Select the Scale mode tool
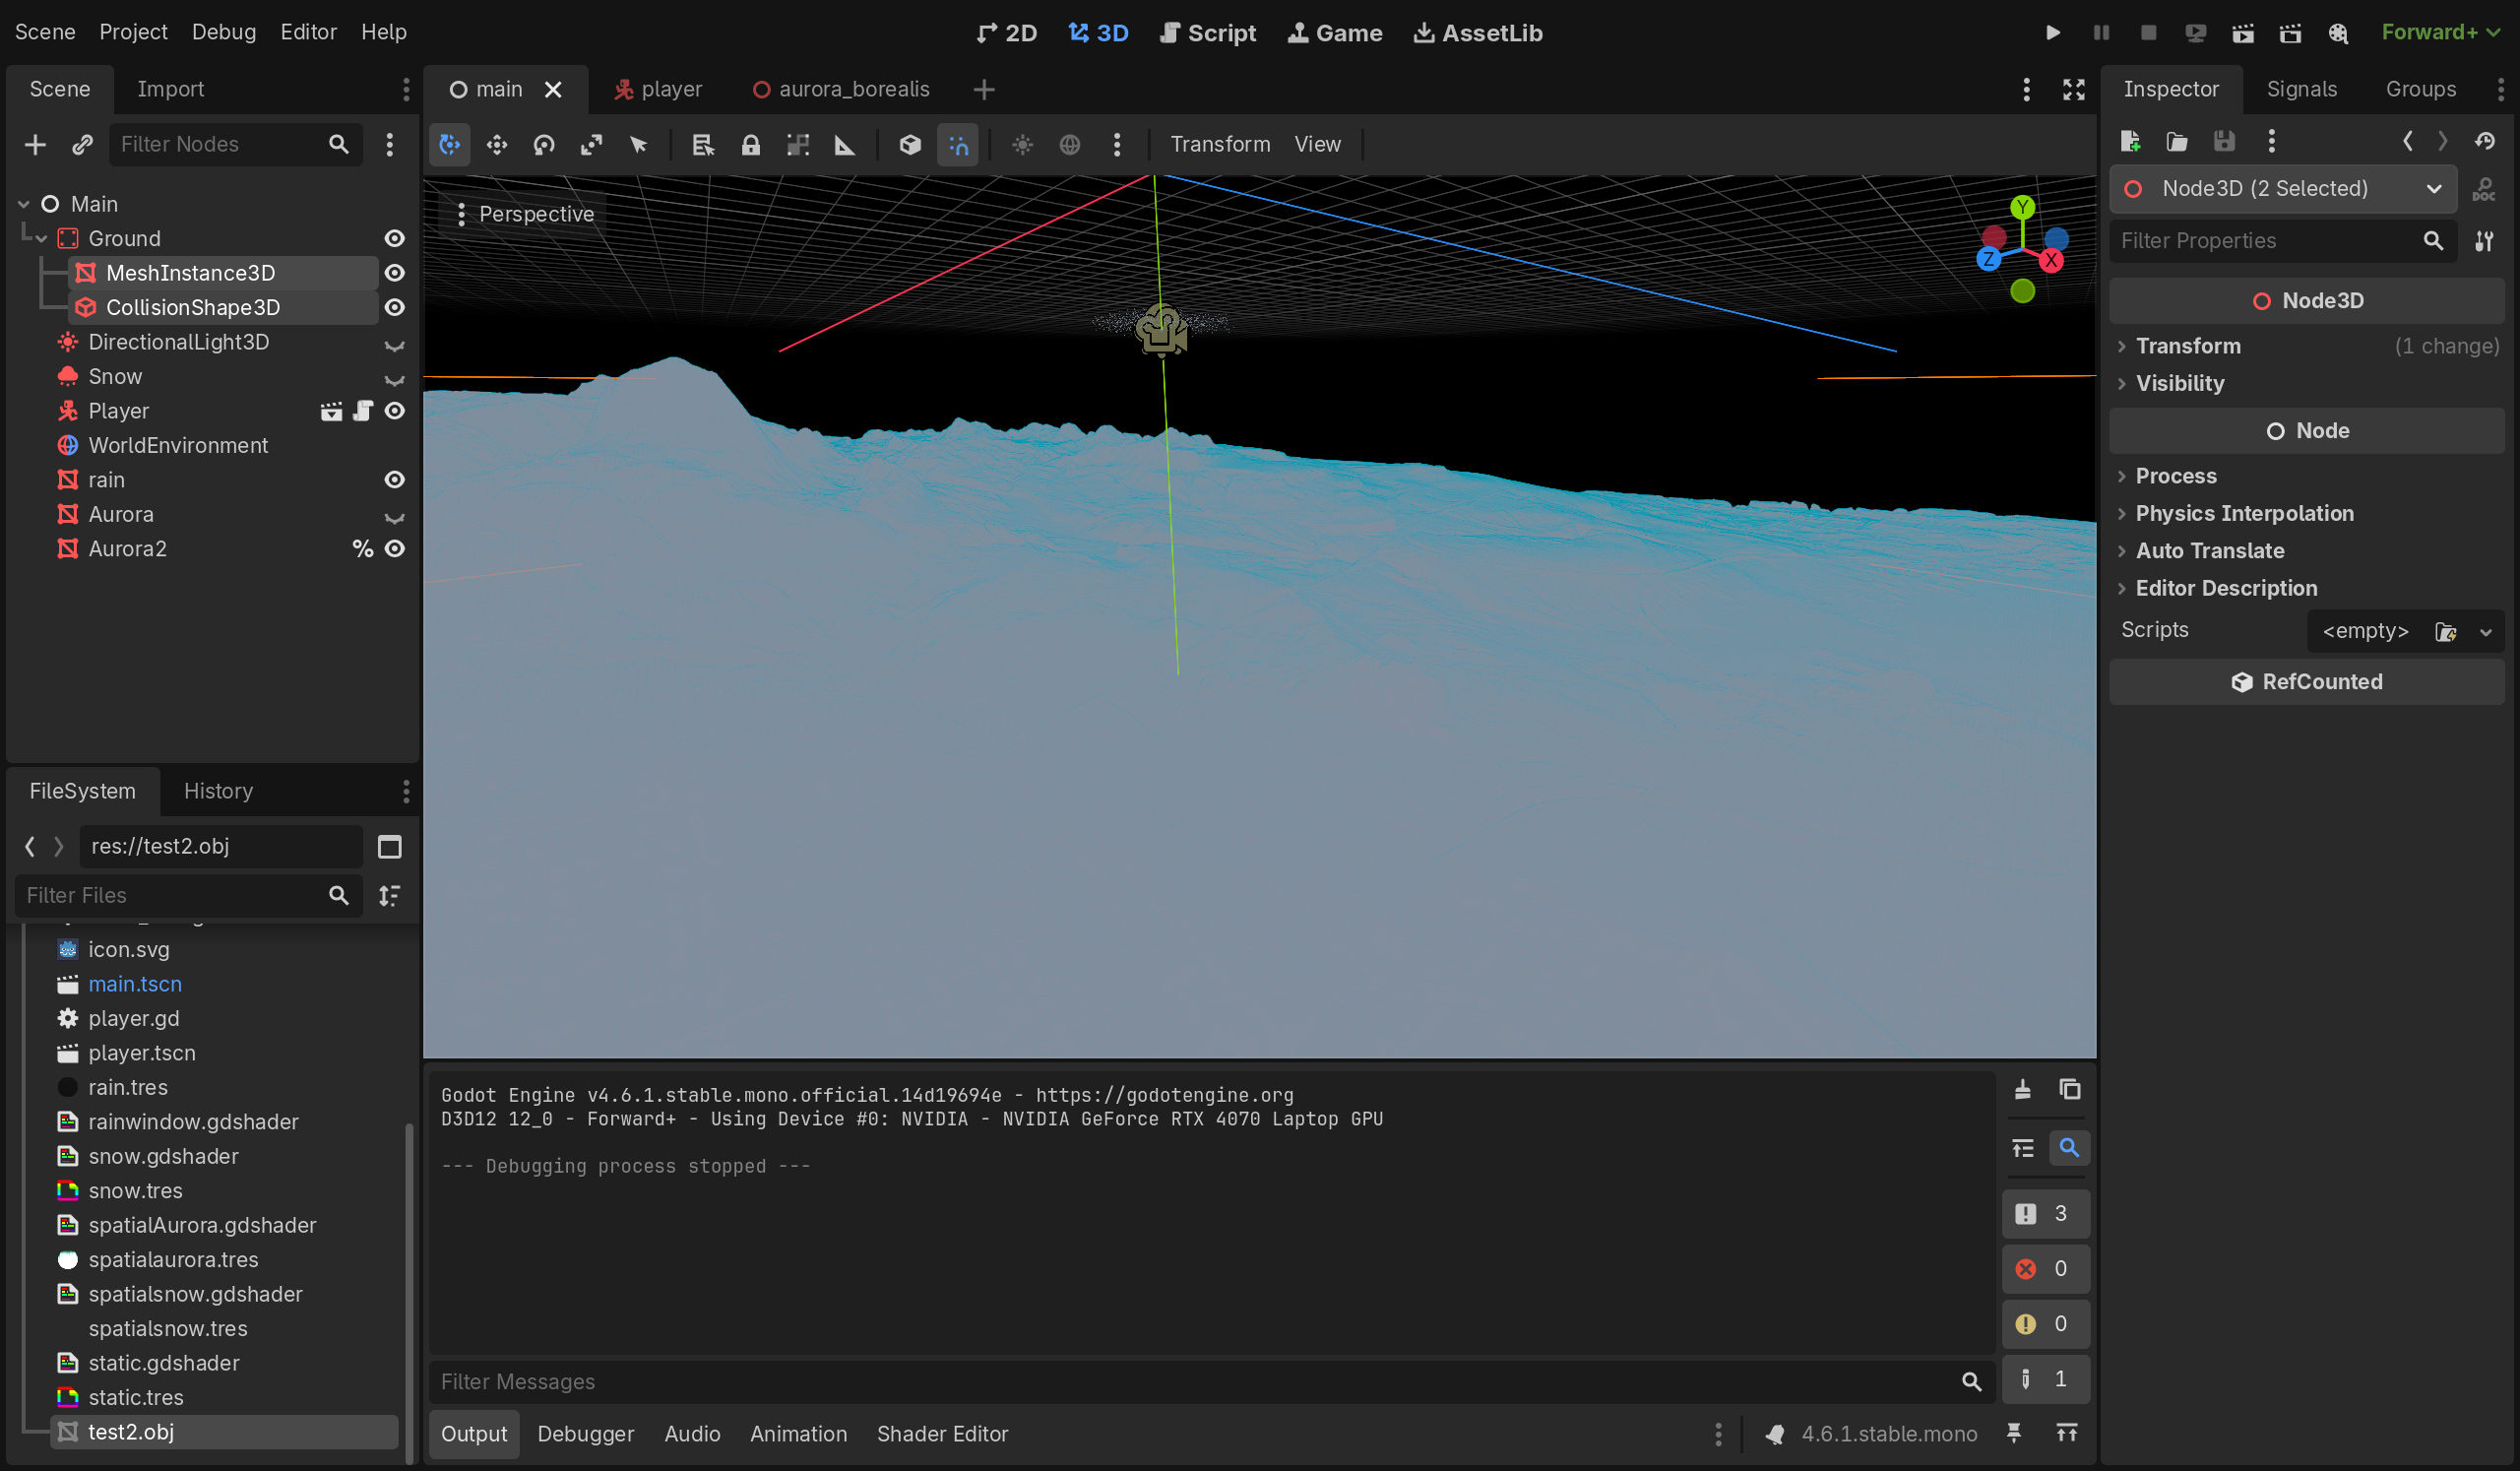 click(591, 145)
